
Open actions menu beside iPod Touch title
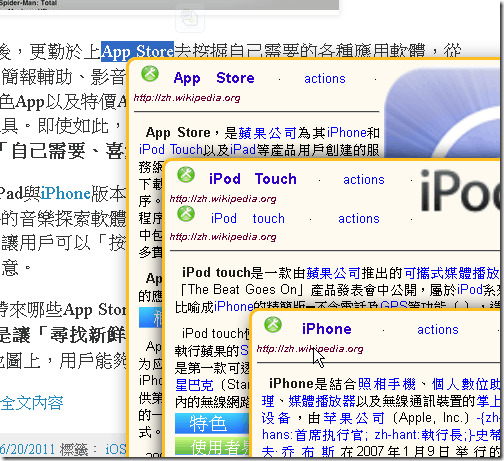pos(364,180)
